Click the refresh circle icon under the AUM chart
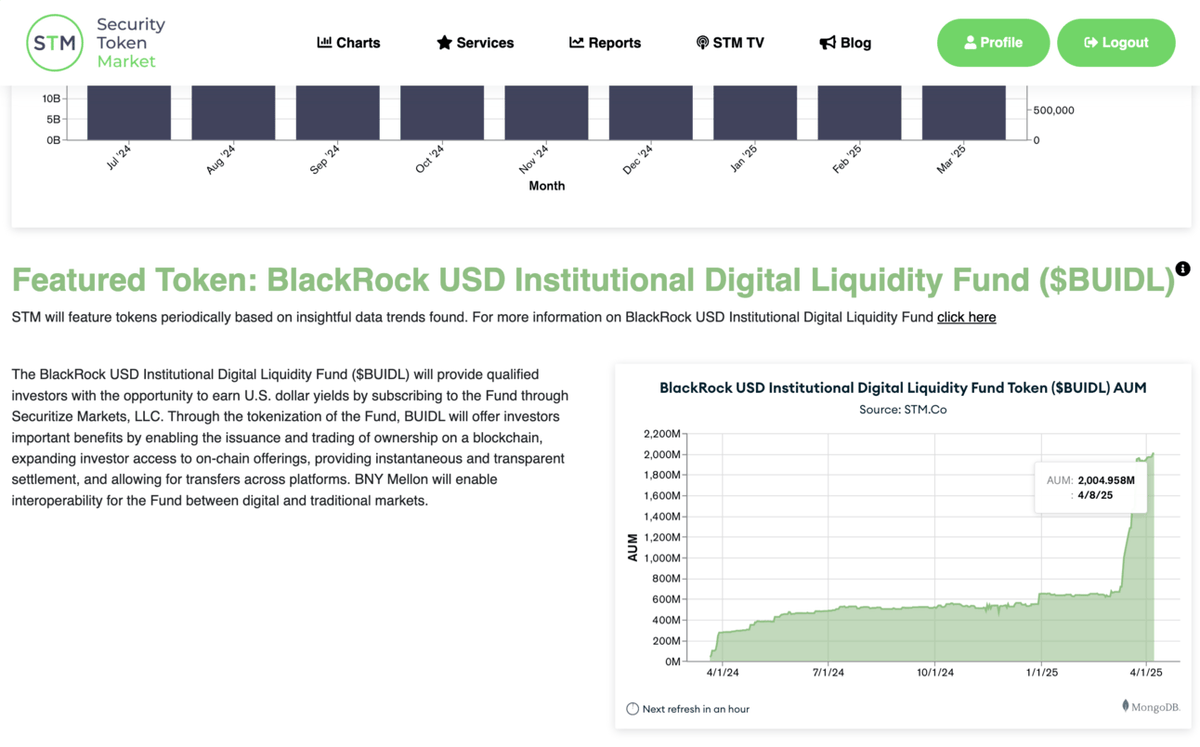 point(632,709)
